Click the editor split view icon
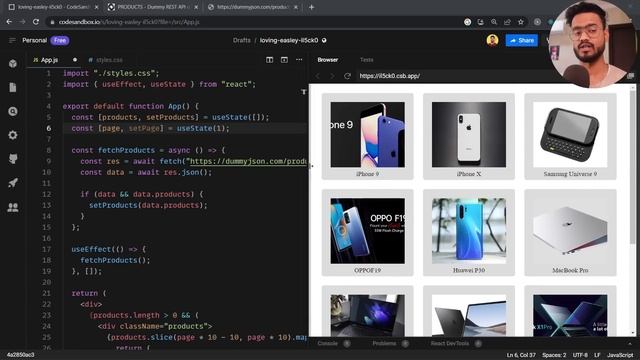Image resolution: width=640 pixels, height=360 pixels. point(269,60)
